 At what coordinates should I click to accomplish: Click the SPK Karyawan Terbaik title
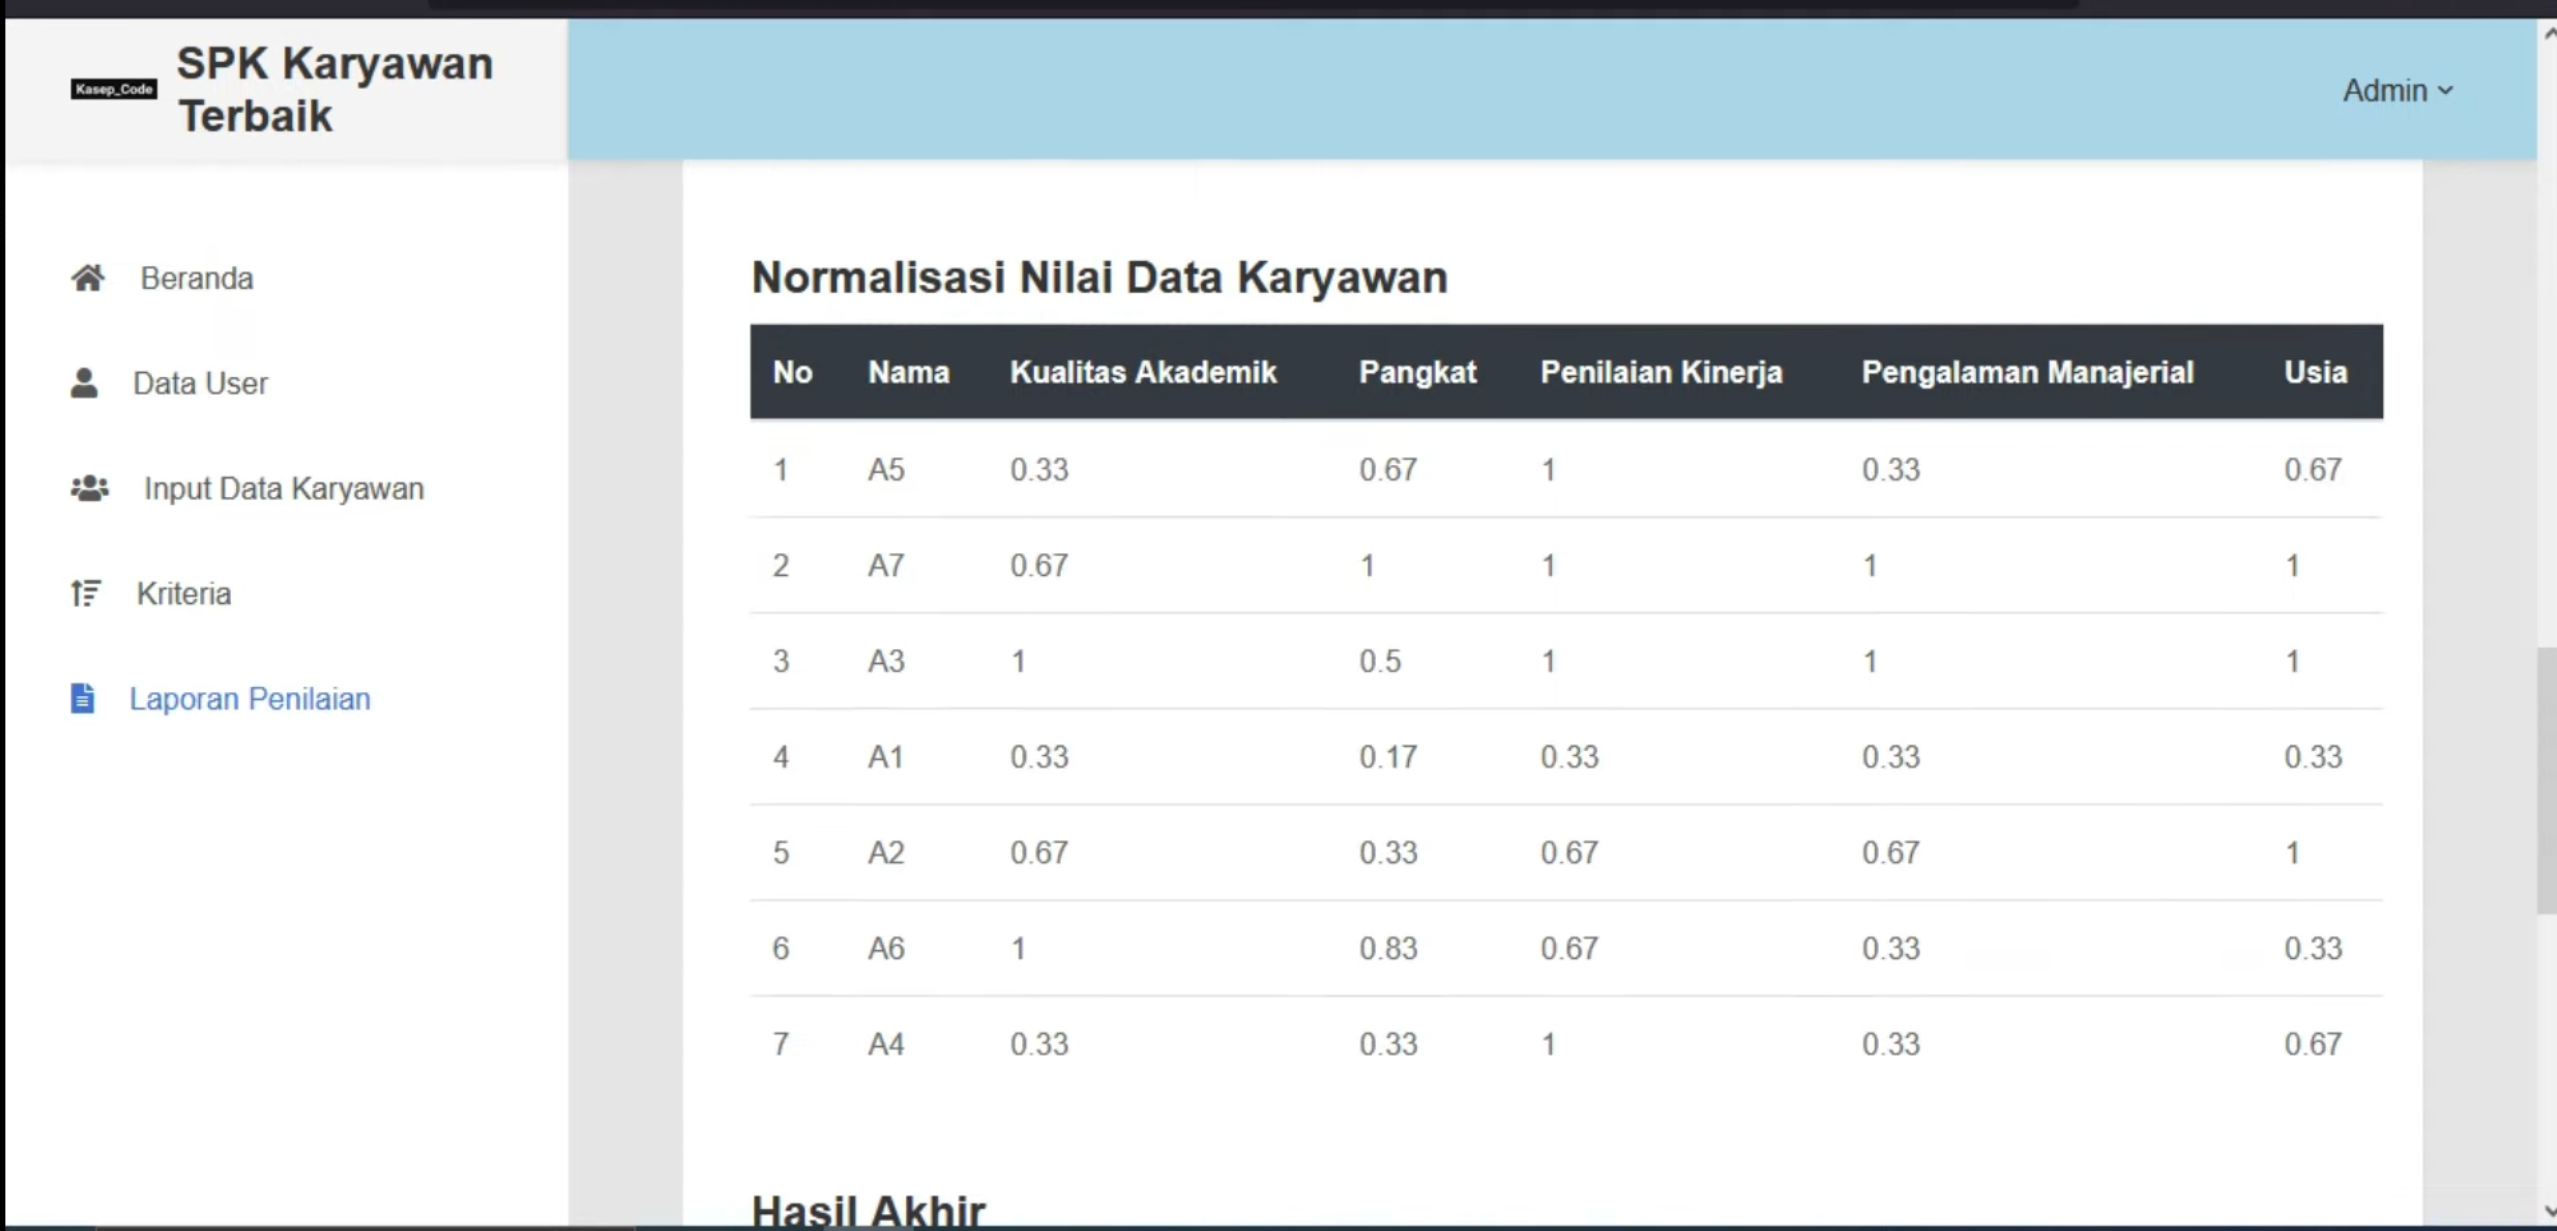click(335, 89)
